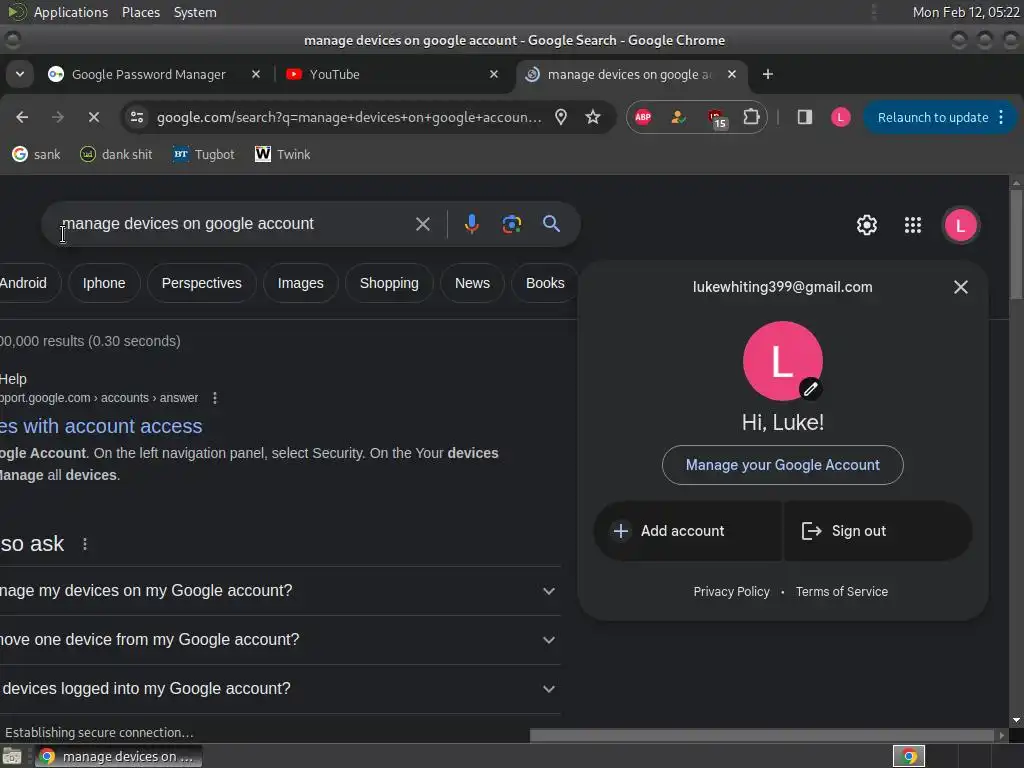The width and height of the screenshot is (1024, 768).
Task: Start search by voice microphone
Action: click(x=472, y=224)
